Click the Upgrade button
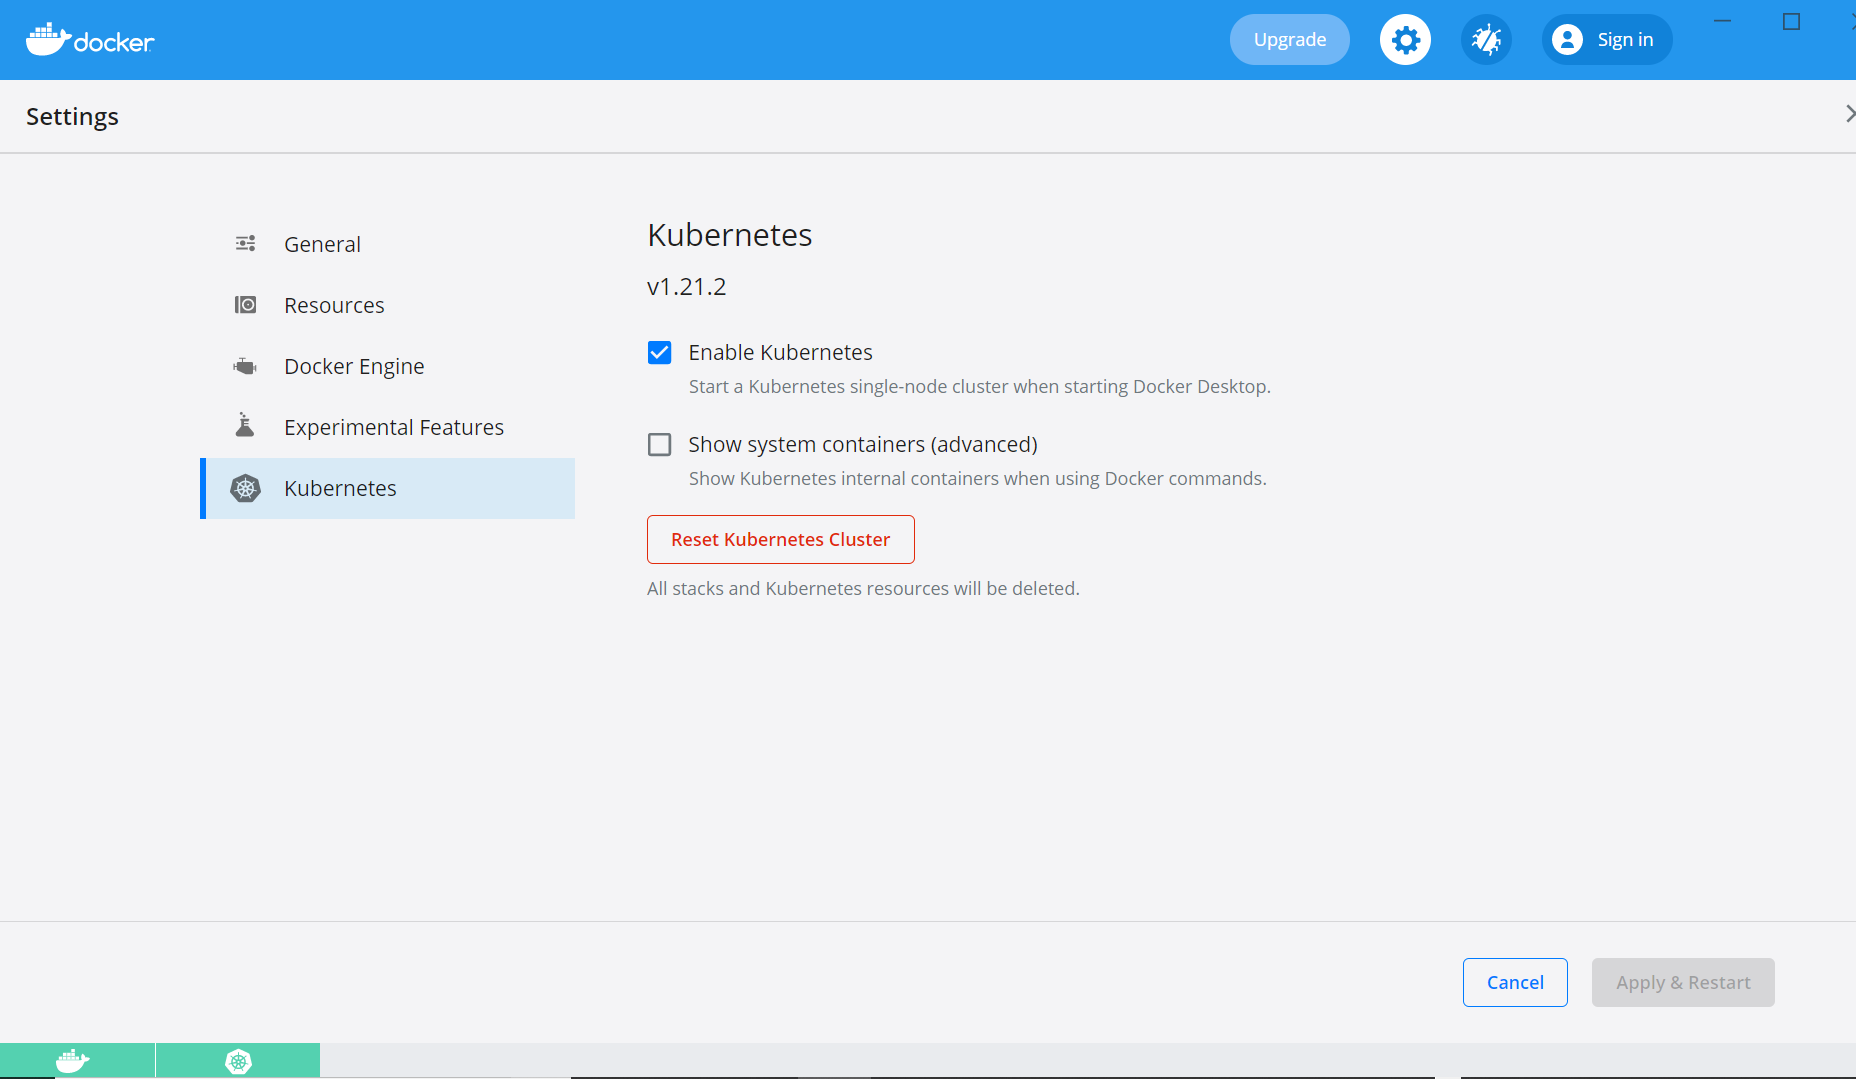 pos(1290,40)
